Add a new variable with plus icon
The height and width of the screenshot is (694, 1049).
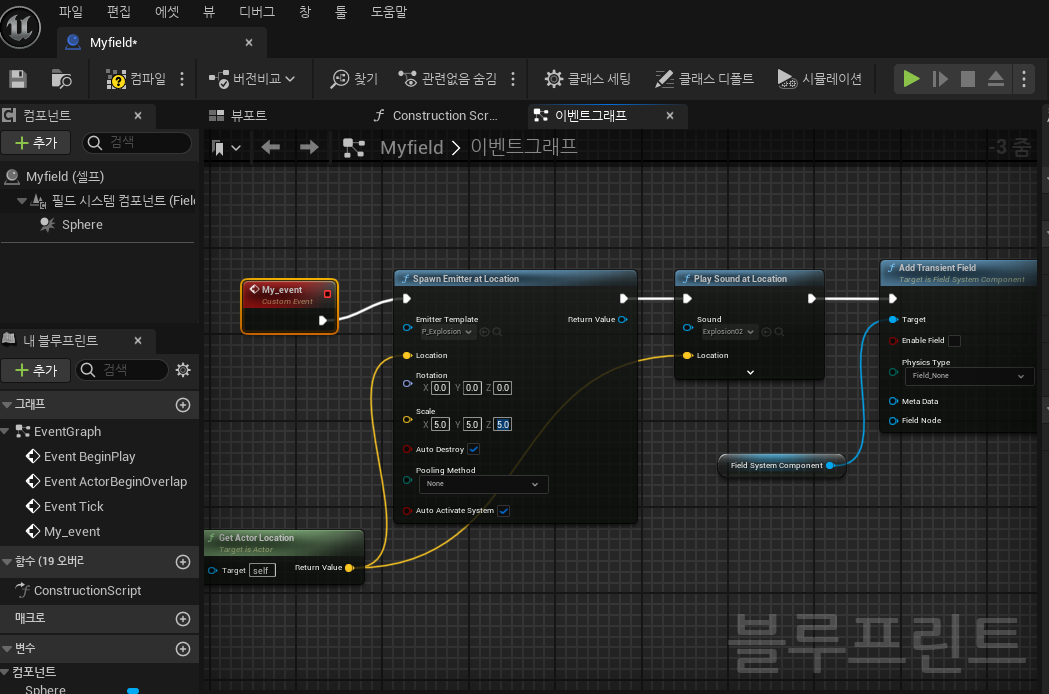[183, 649]
